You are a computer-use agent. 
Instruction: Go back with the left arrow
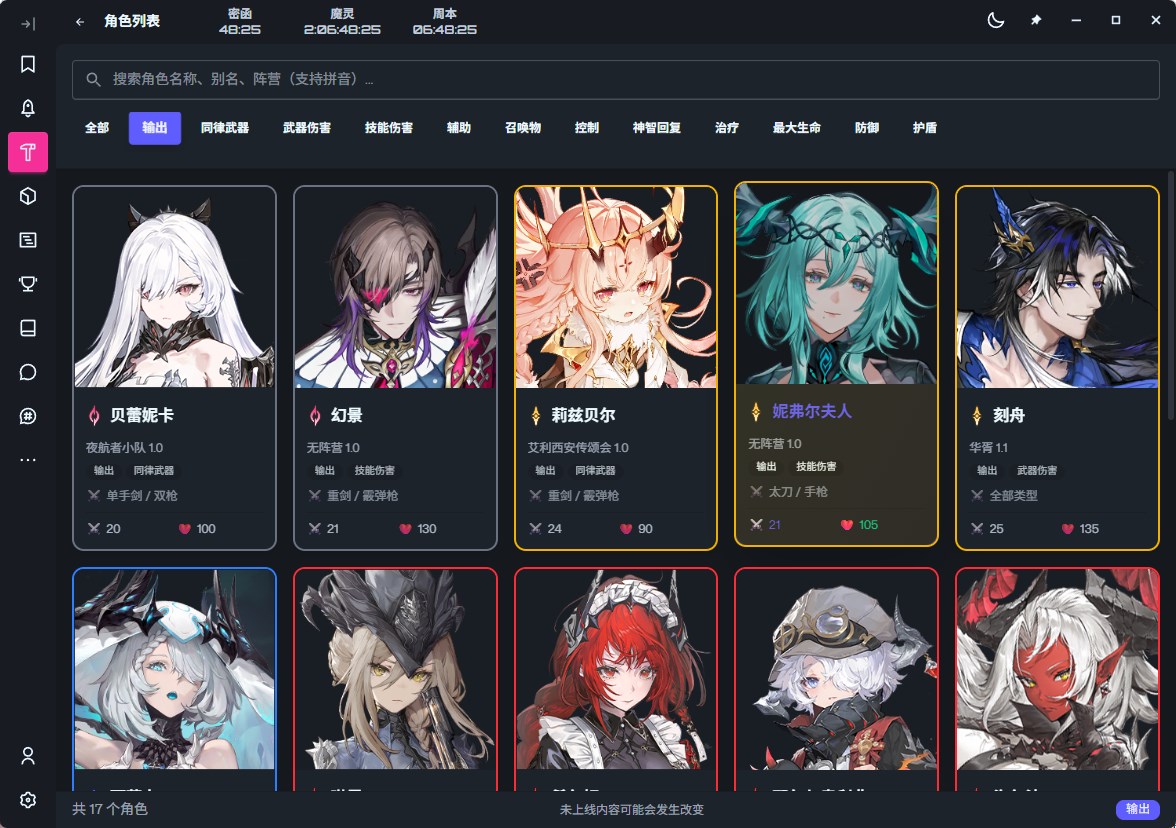(80, 22)
